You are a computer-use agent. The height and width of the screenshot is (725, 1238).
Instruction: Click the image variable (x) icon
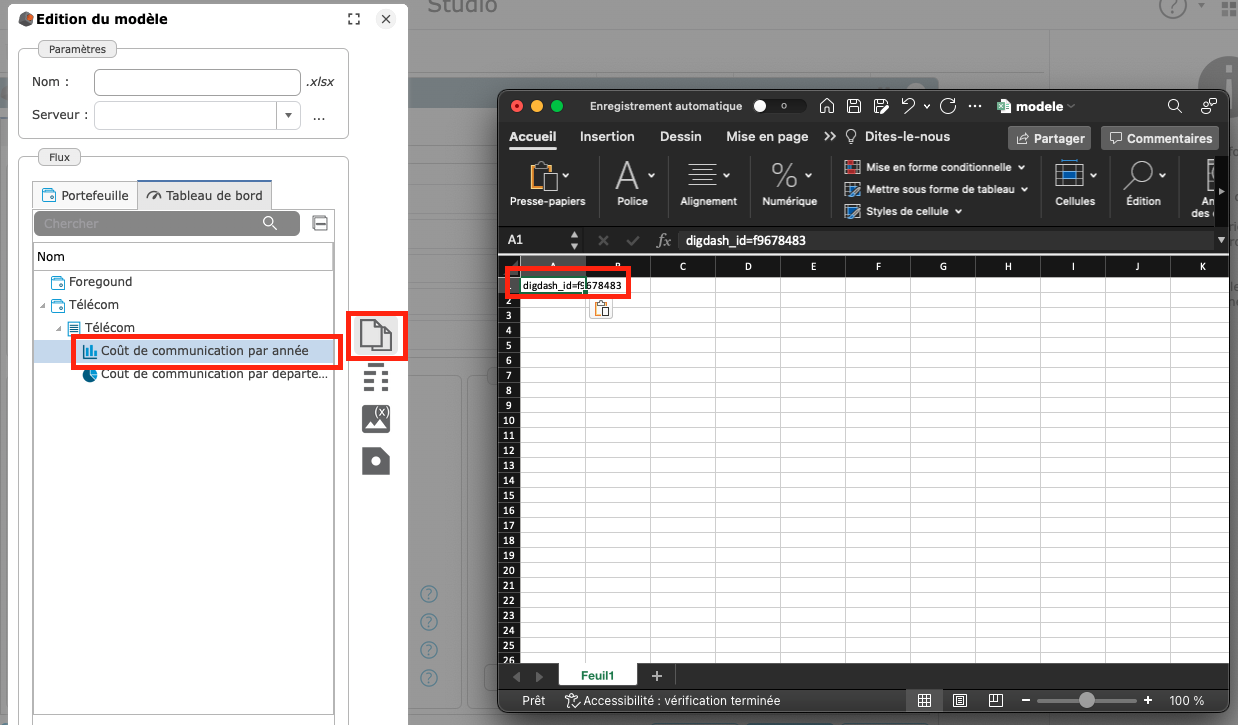376,418
